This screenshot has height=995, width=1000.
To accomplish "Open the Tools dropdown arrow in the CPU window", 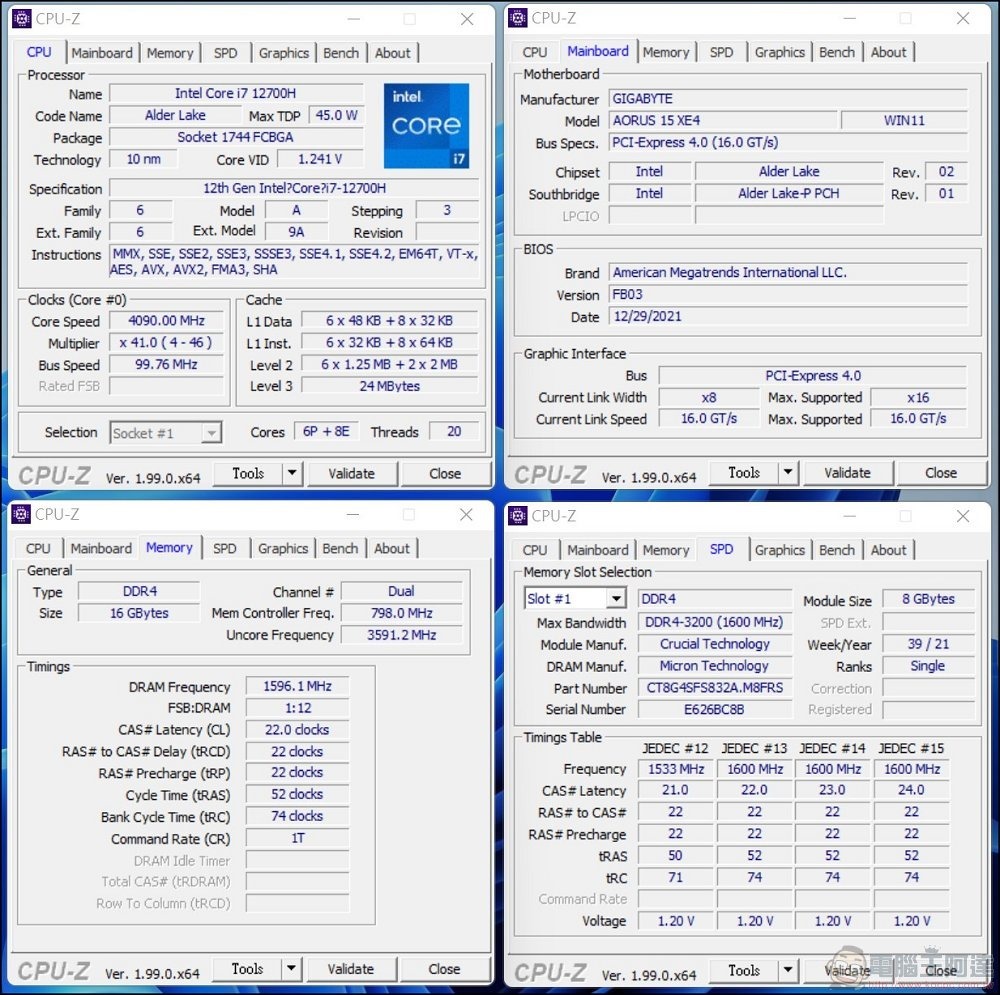I will tap(290, 472).
